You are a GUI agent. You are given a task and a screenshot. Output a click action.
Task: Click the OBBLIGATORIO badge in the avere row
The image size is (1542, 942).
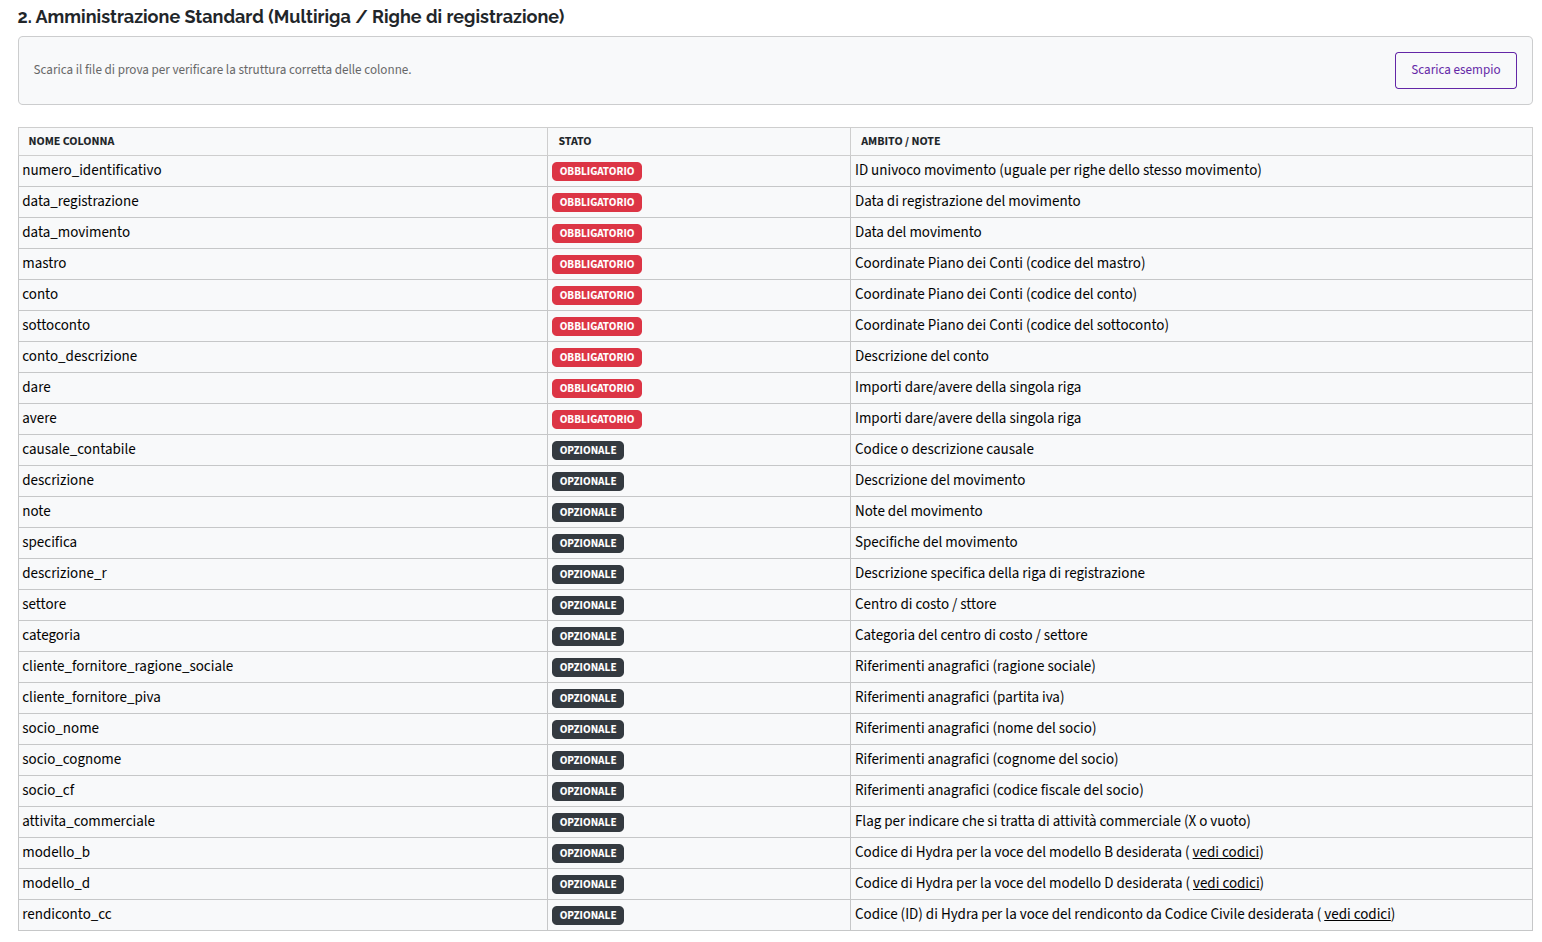pos(597,419)
